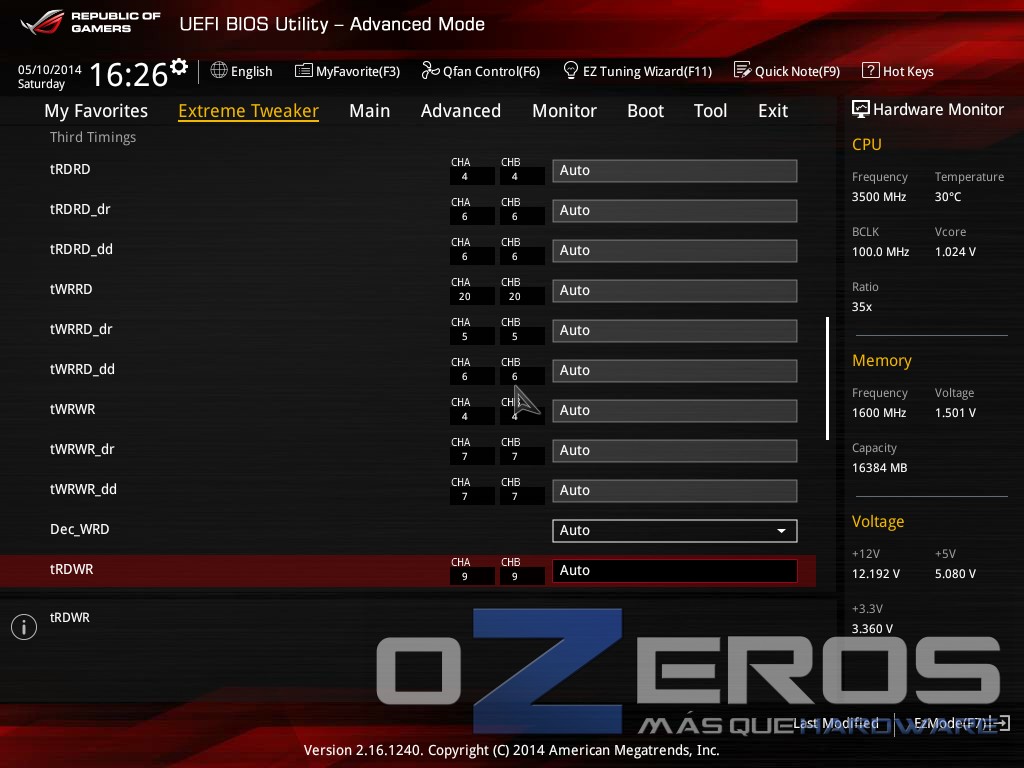1024x768 pixels.
Task: Click Last Modified button
Action: [x=836, y=723]
